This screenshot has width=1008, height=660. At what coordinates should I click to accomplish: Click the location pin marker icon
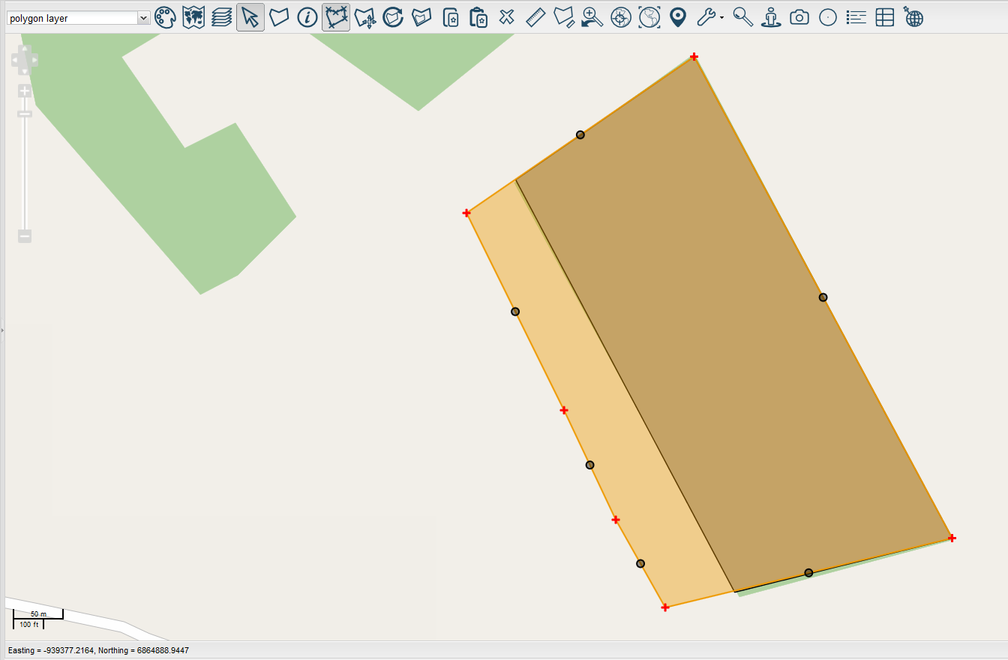coord(678,17)
